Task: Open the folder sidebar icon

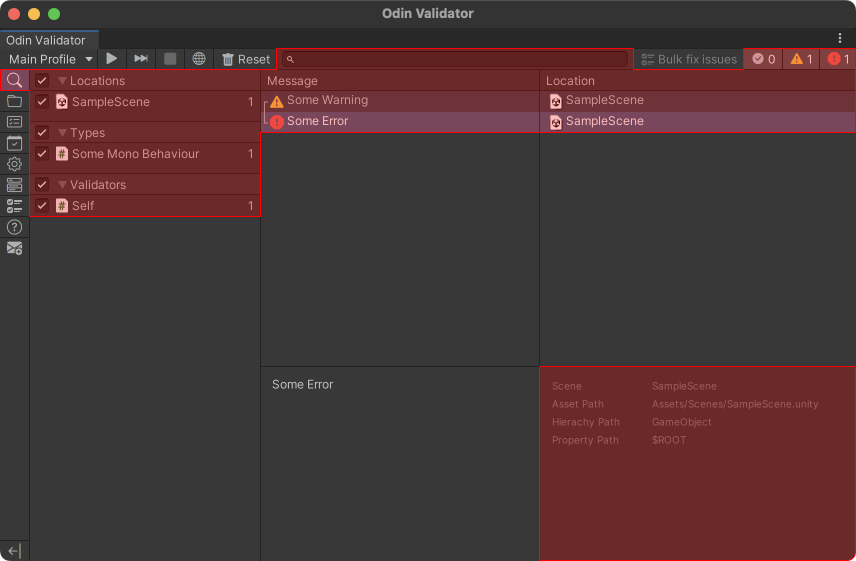Action: pos(14,102)
